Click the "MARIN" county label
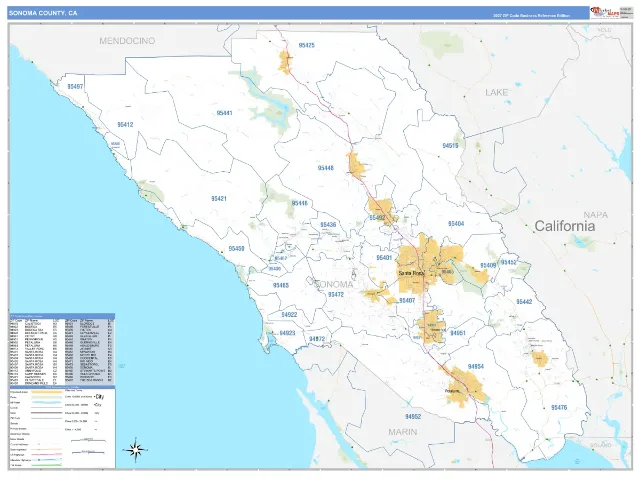 coord(402,432)
